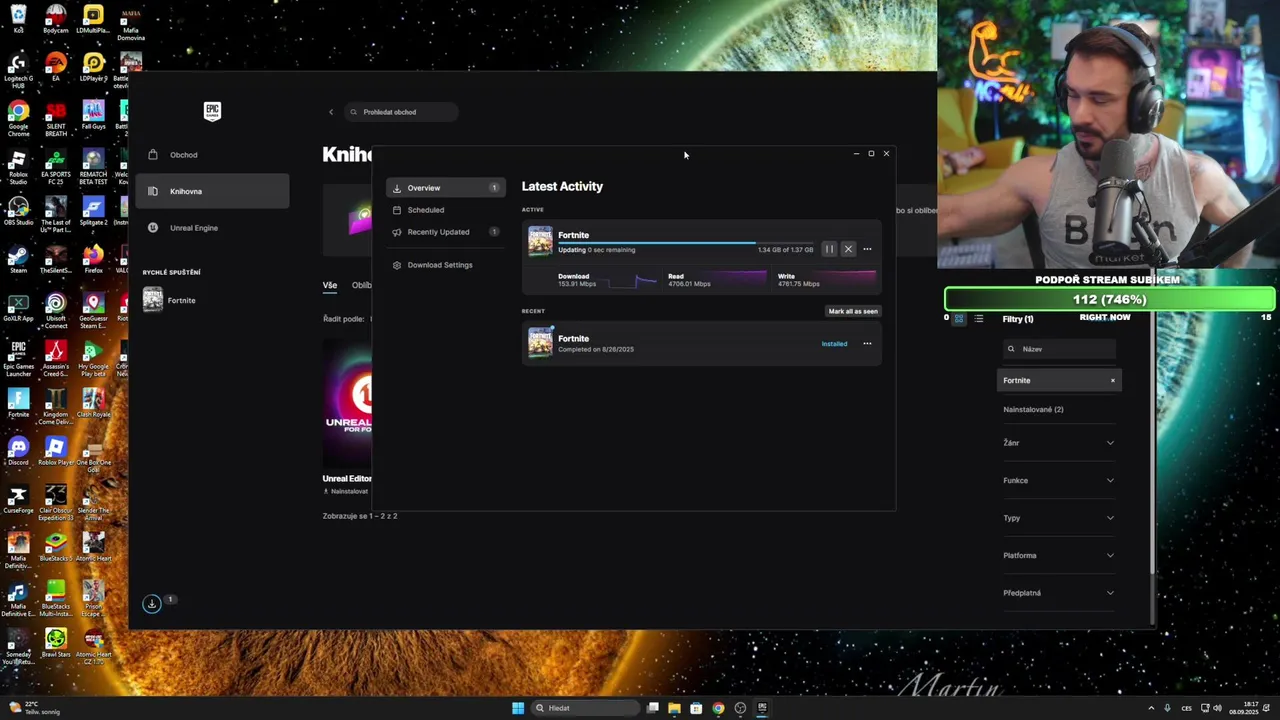
Task: Go back using the launcher back arrow
Action: [331, 112]
